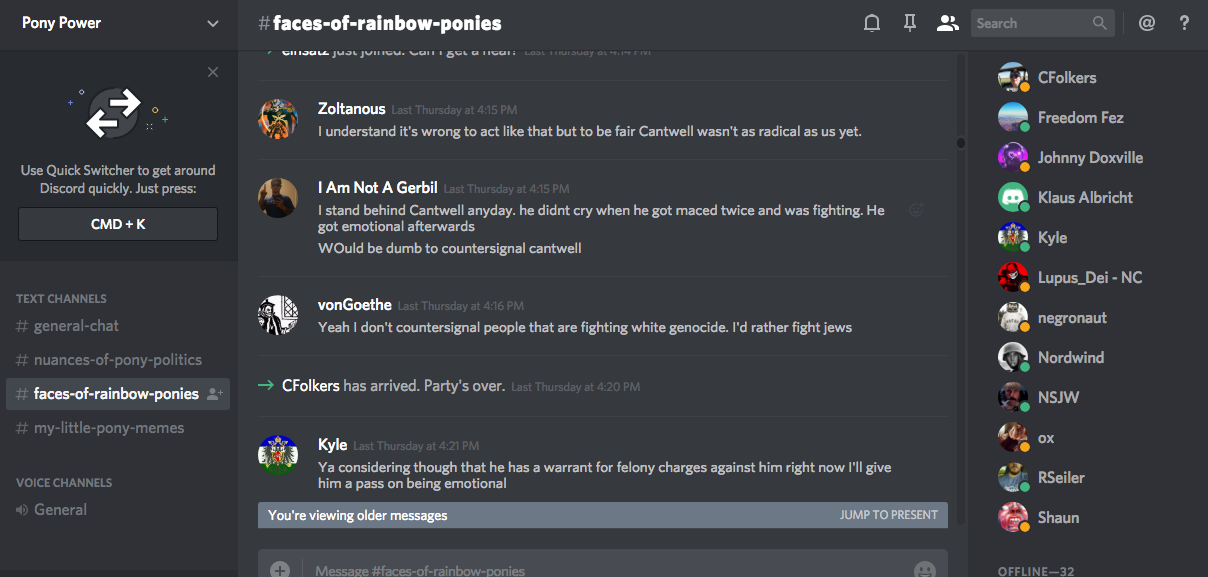Viewport: 1208px width, 577px height.
Task: Collapse the Voice Channels category
Action: point(64,482)
